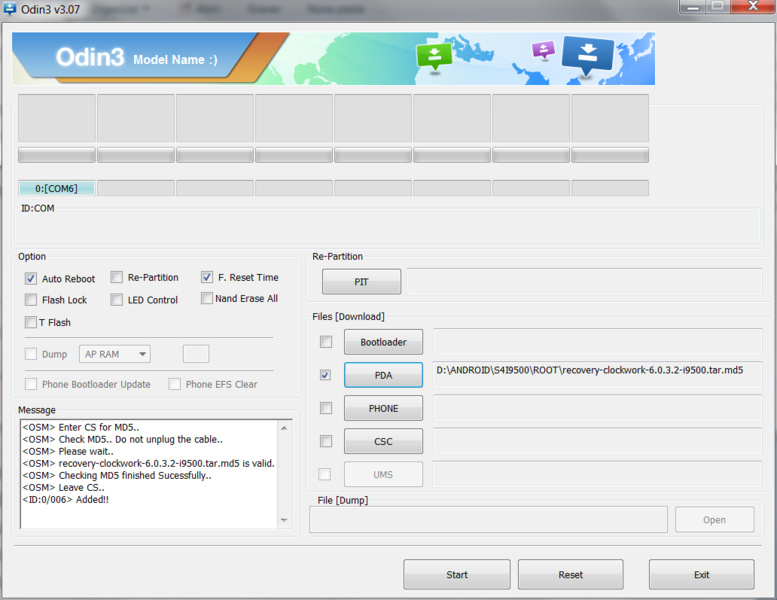Image resolution: width=777 pixels, height=600 pixels.
Task: Click the "Please wait.." log line
Action: pyautogui.click(x=68, y=451)
